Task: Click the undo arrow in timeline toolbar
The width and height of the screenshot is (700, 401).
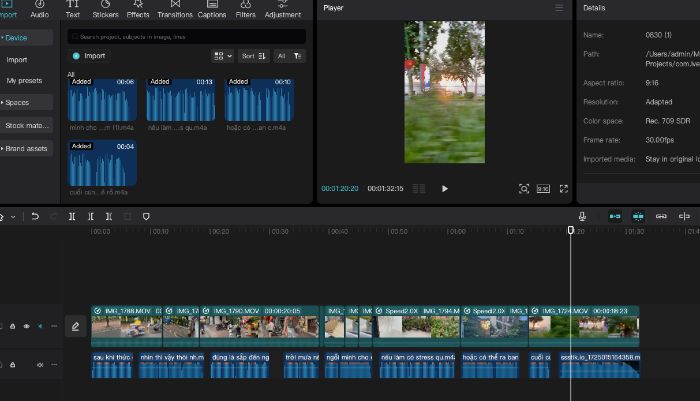Action: coord(35,217)
